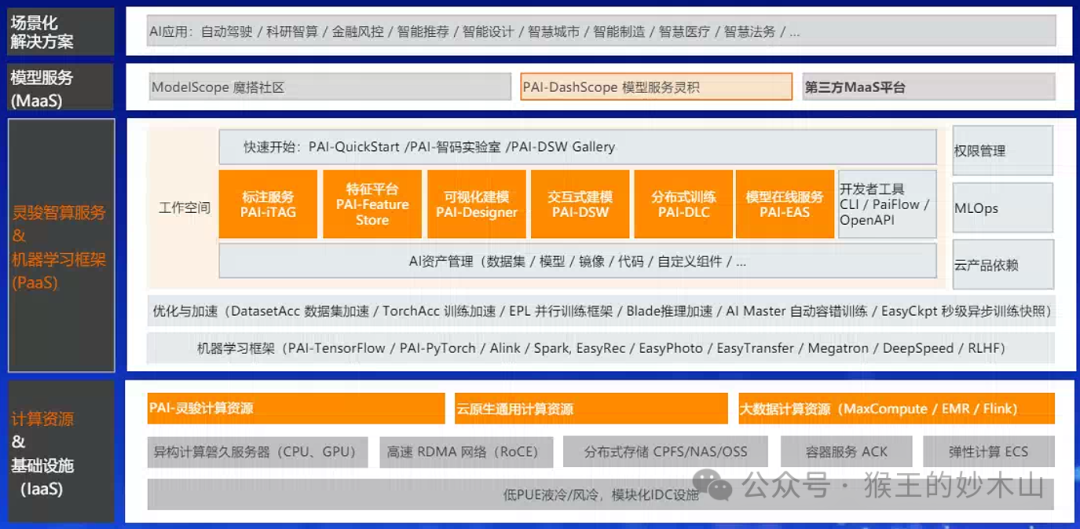Open the 模型在线服务 PAI-EAS box

coord(785,205)
